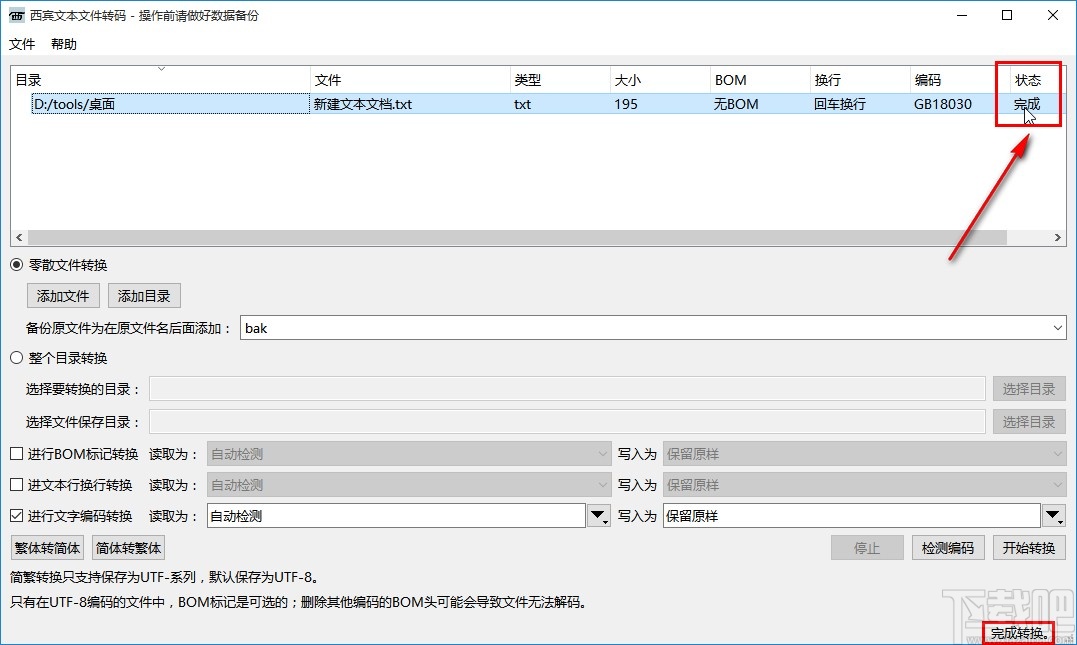Open the 文件 menu
Image resolution: width=1077 pixels, height=645 pixels.
pyautogui.click(x=21, y=44)
